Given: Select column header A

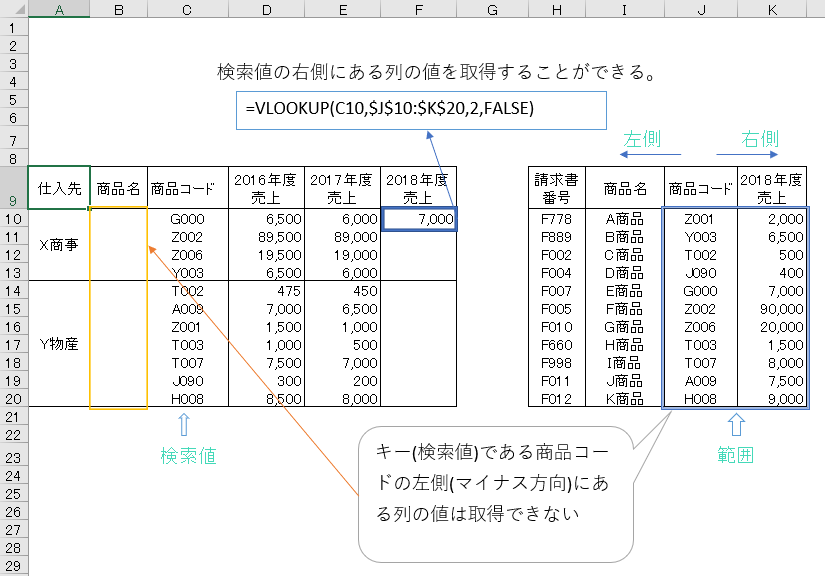Looking at the screenshot, I should coord(59,9).
